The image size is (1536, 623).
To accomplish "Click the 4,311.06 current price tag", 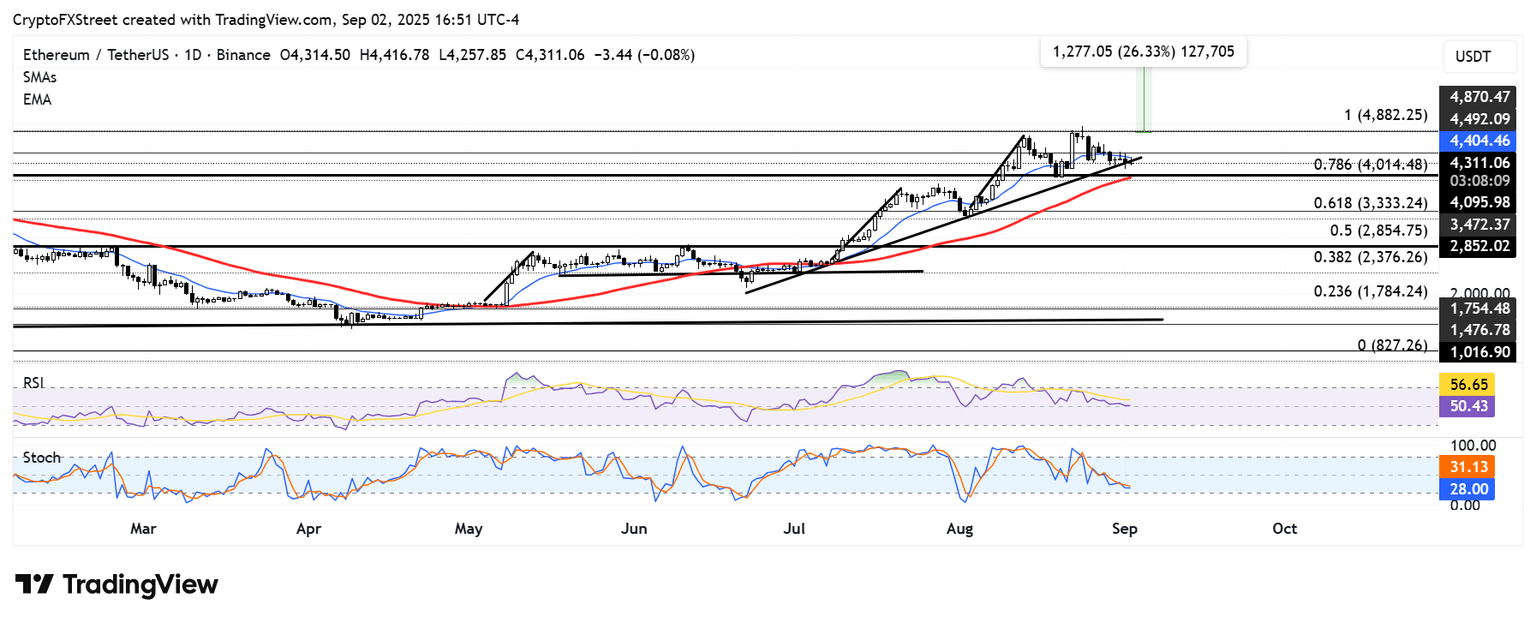I will tap(1476, 163).
